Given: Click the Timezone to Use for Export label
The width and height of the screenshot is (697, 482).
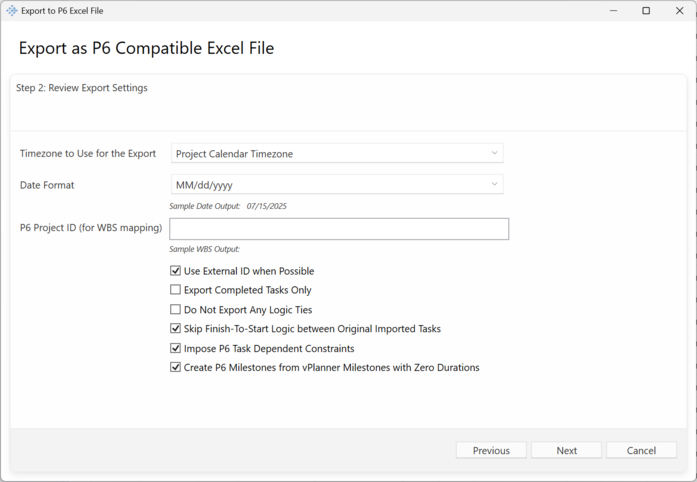Looking at the screenshot, I should coord(88,154).
